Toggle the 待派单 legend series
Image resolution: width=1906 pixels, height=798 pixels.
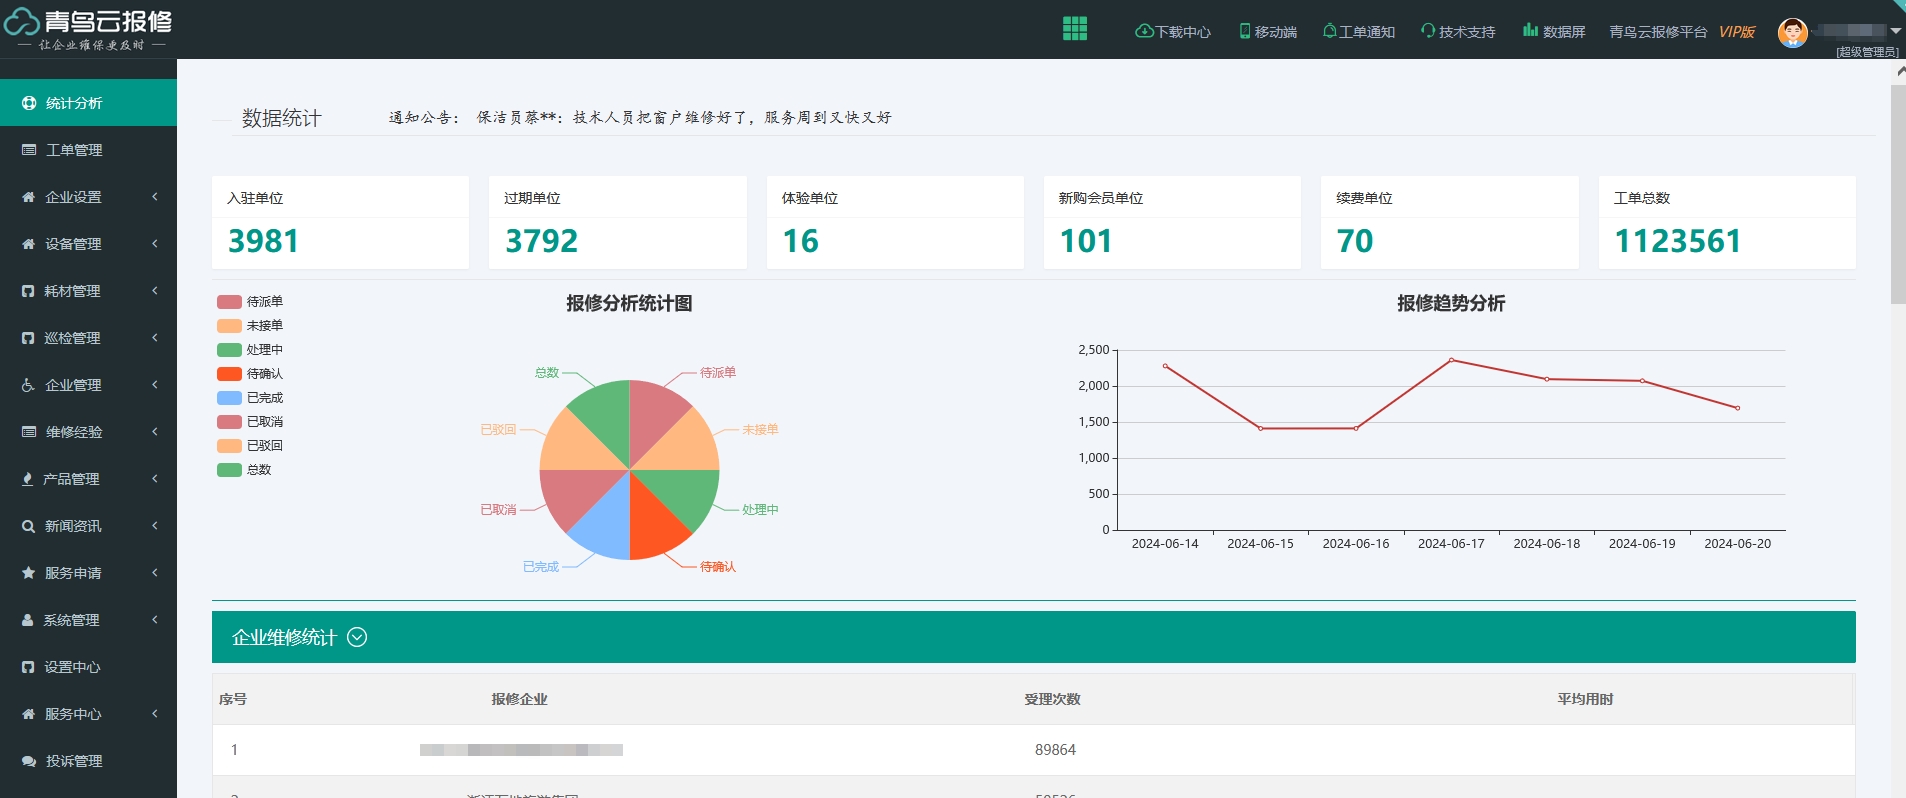(249, 302)
